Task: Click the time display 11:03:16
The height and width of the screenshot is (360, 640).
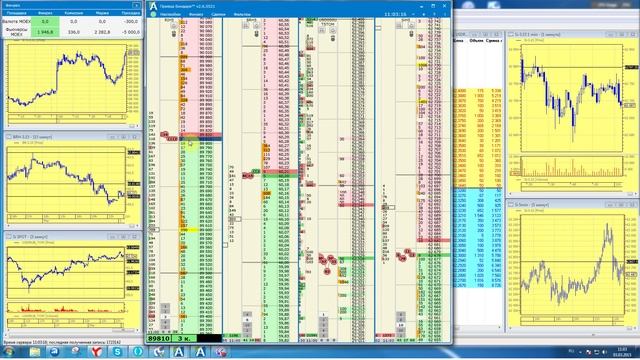Action: tap(395, 14)
